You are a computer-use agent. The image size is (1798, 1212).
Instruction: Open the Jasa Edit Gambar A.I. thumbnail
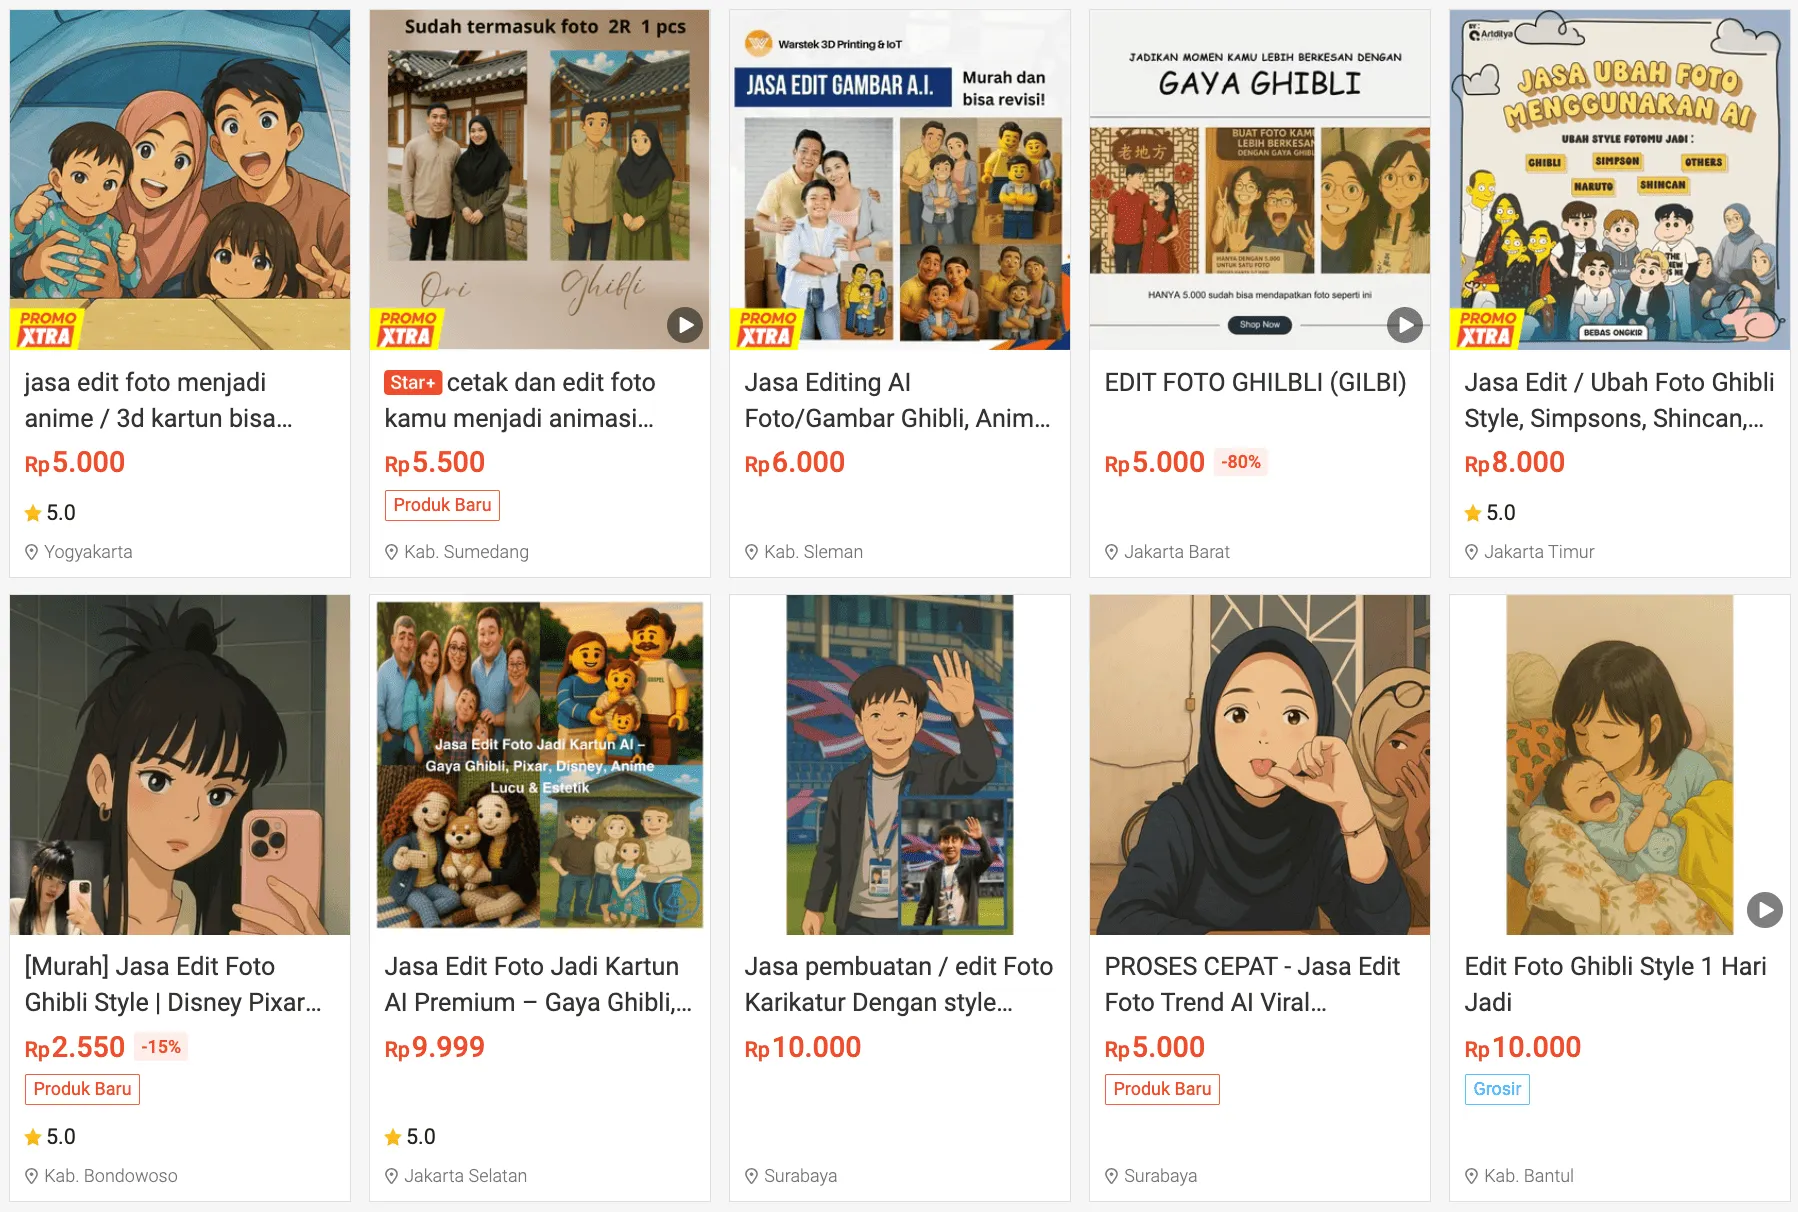[899, 180]
